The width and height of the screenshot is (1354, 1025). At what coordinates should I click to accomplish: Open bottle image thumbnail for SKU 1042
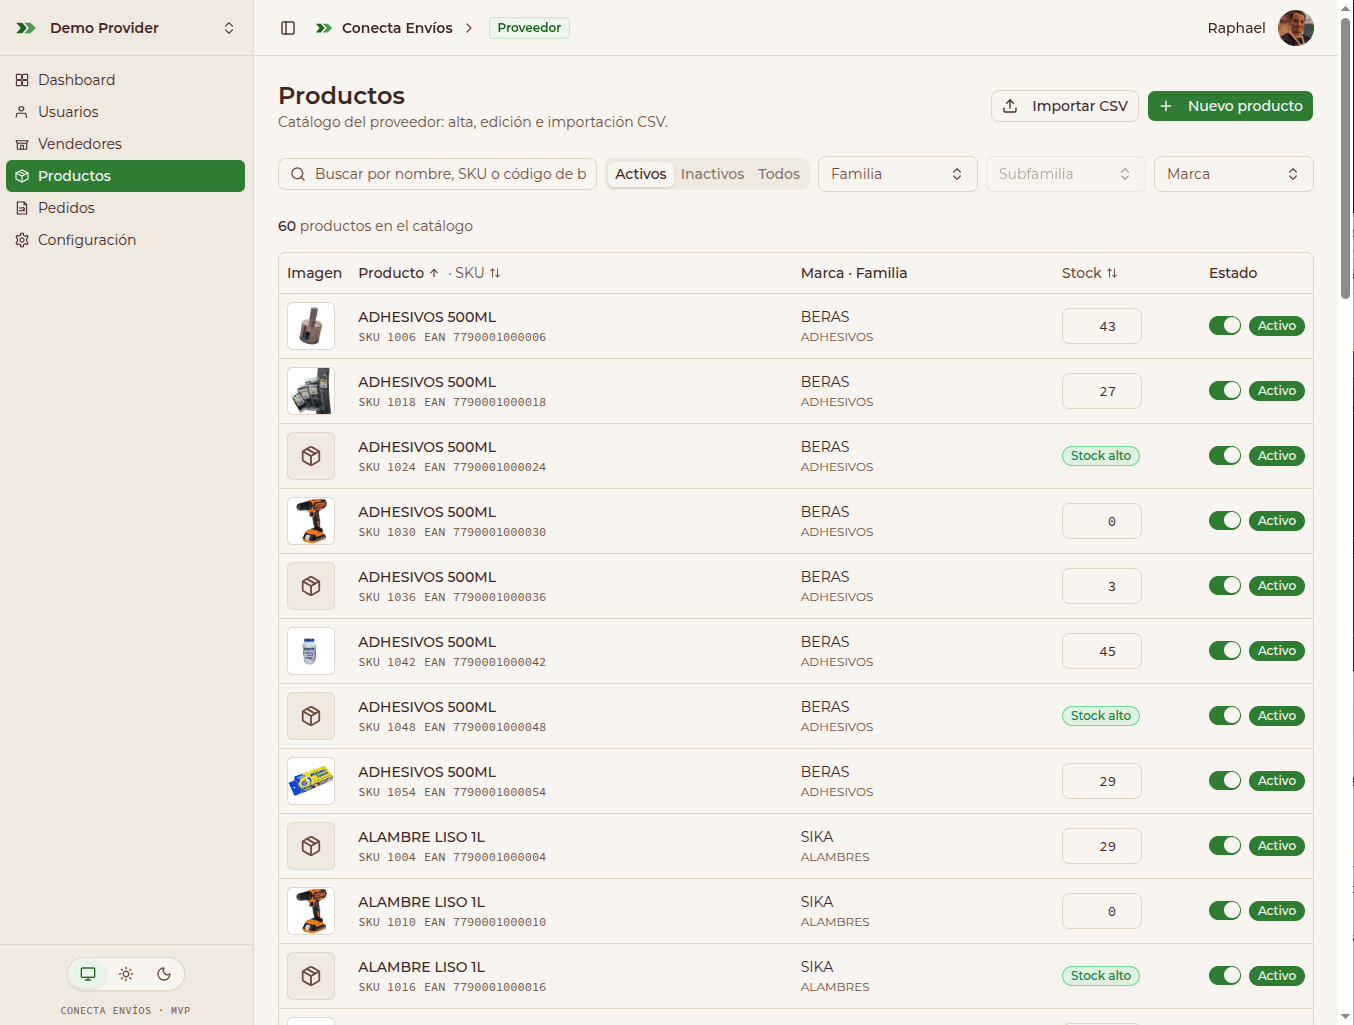pos(311,651)
